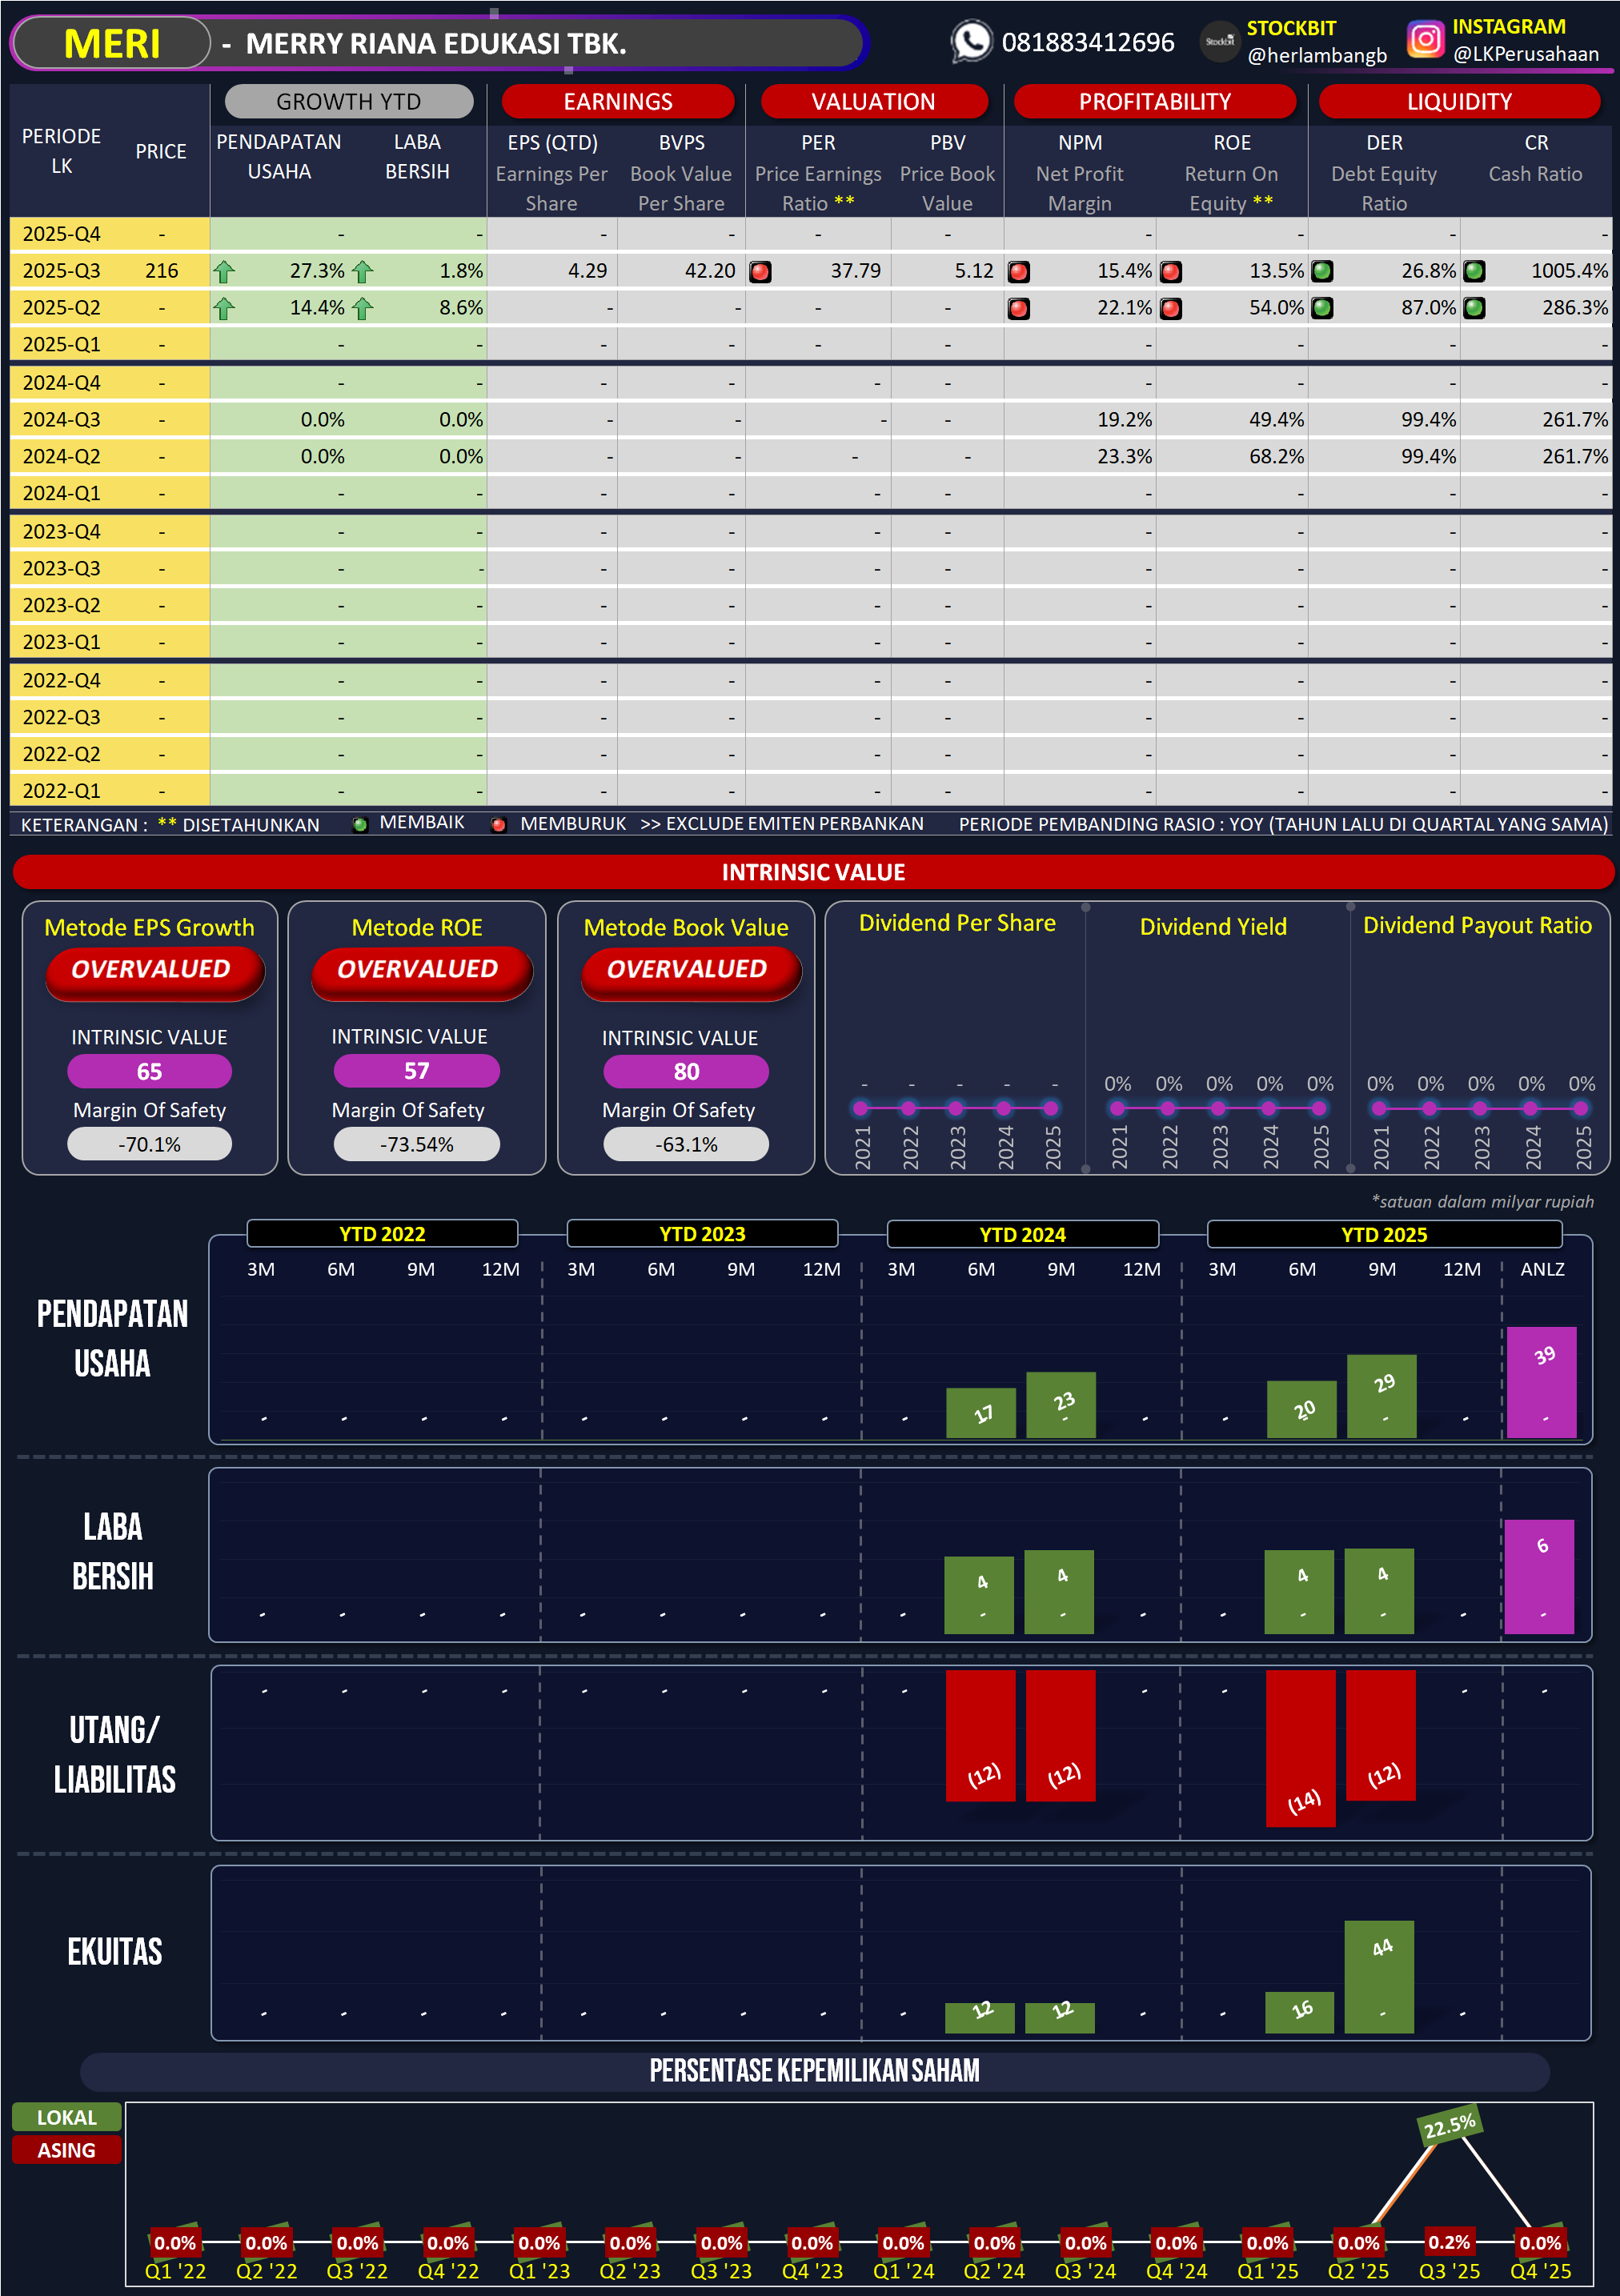The height and width of the screenshot is (2296, 1620).
Task: Open the PROFITABILITY section header
Action: click(x=1154, y=101)
